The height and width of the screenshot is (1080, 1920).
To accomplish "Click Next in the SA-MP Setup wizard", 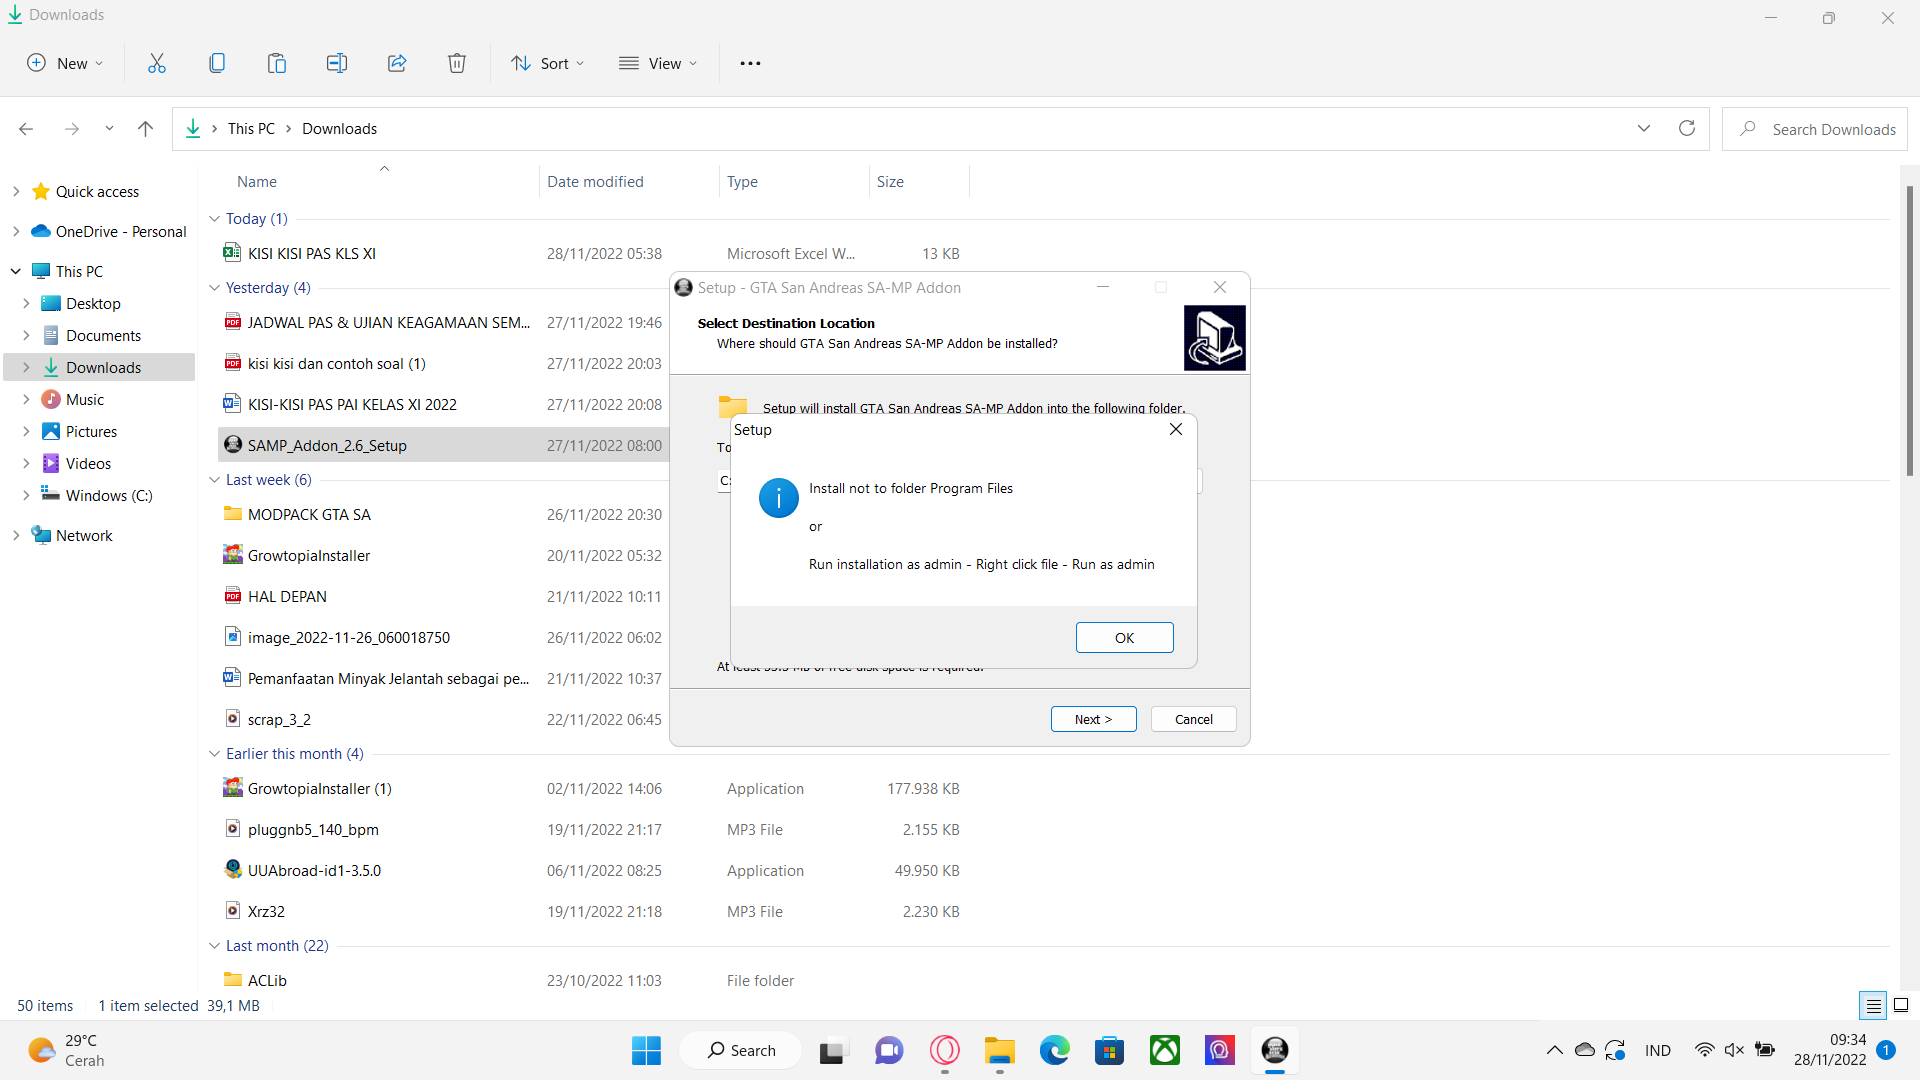I will tap(1093, 719).
